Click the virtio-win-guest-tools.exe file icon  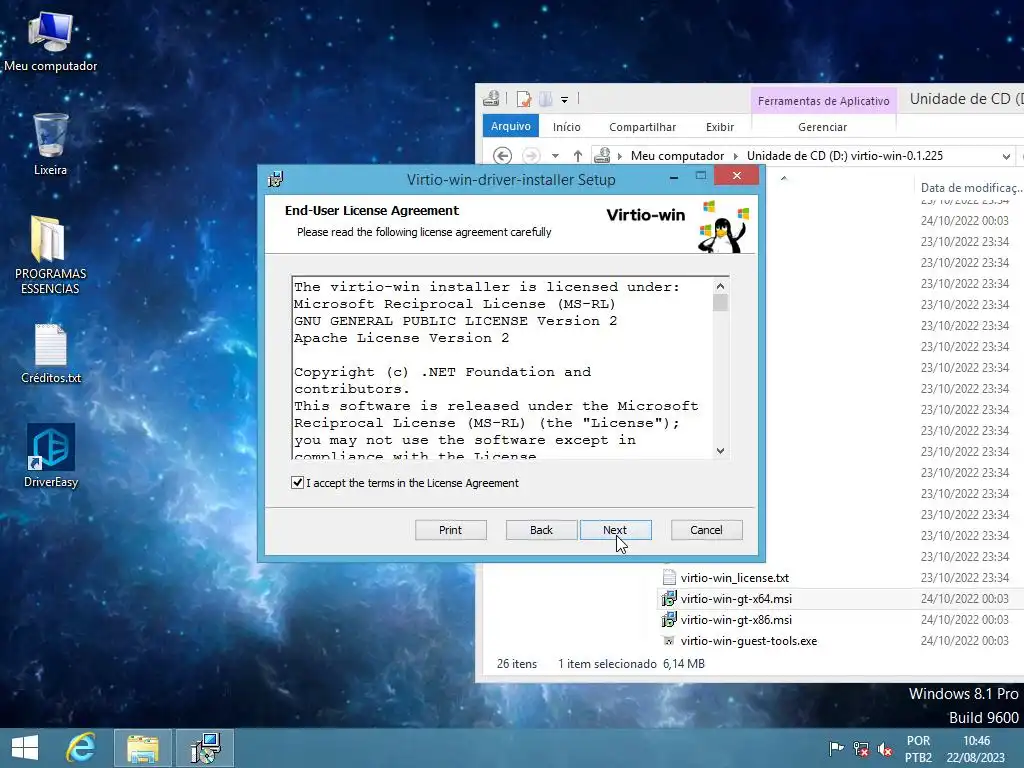coord(669,641)
